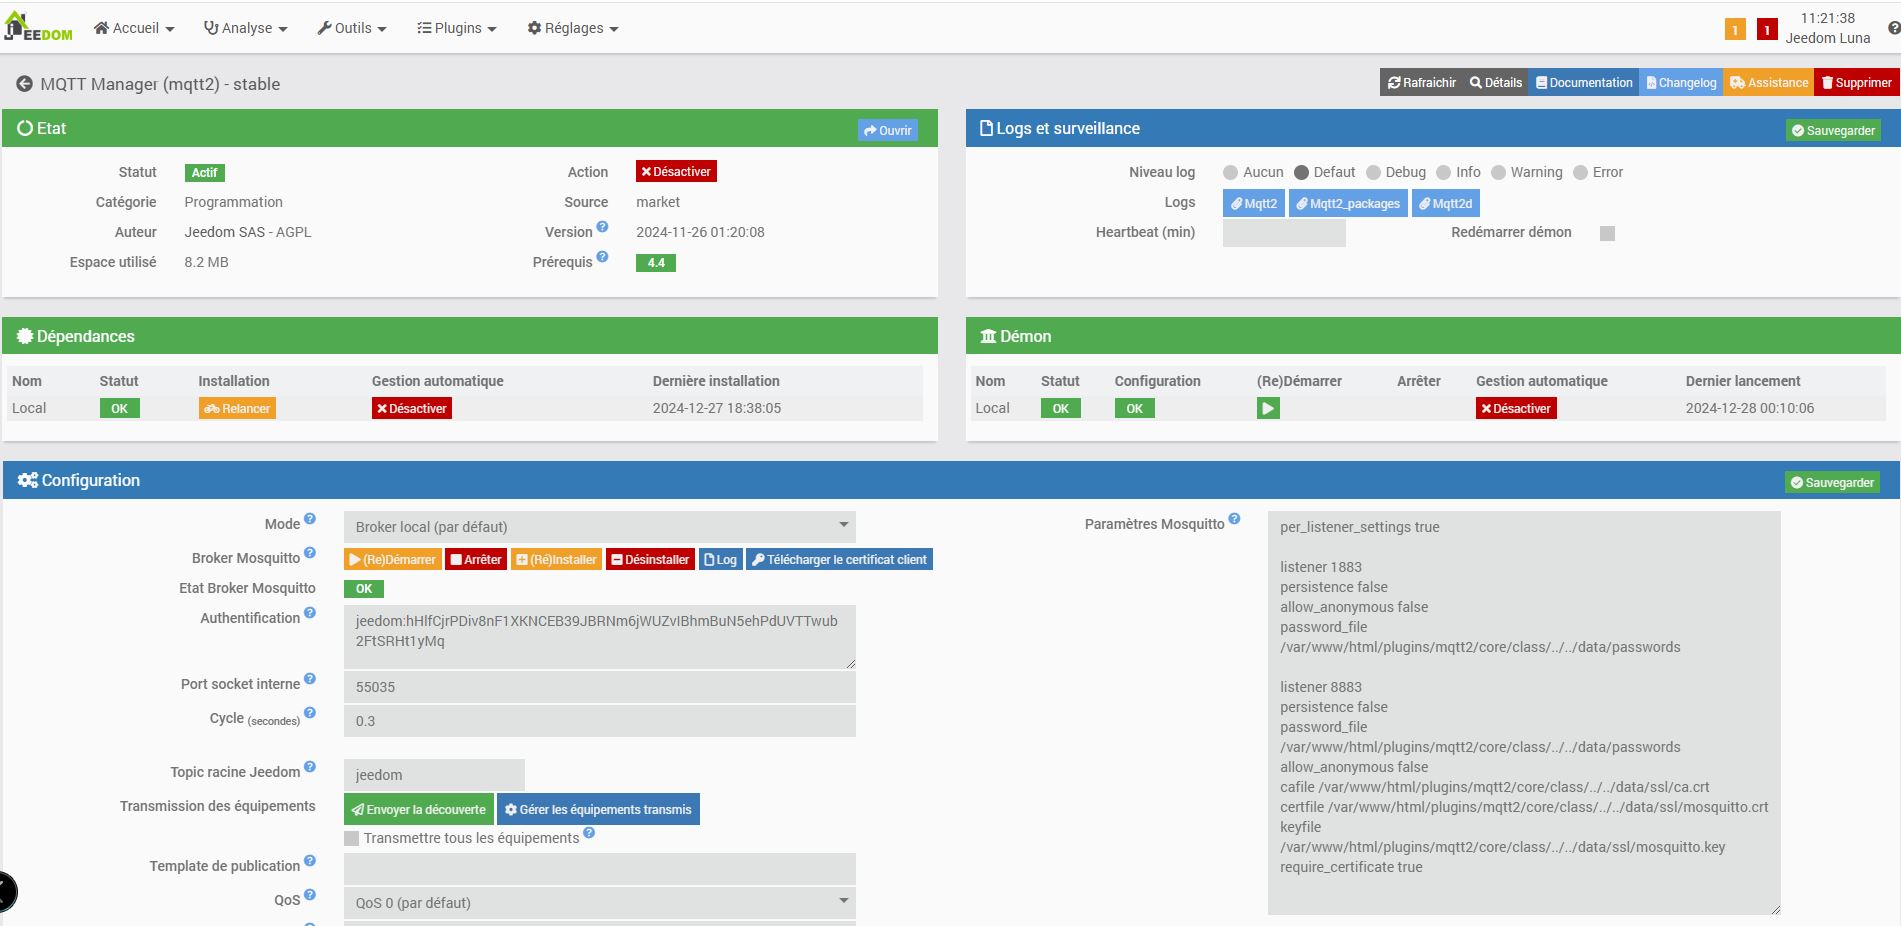Open the Accueil menu
Screen dimensions: 1901x926
(134, 28)
